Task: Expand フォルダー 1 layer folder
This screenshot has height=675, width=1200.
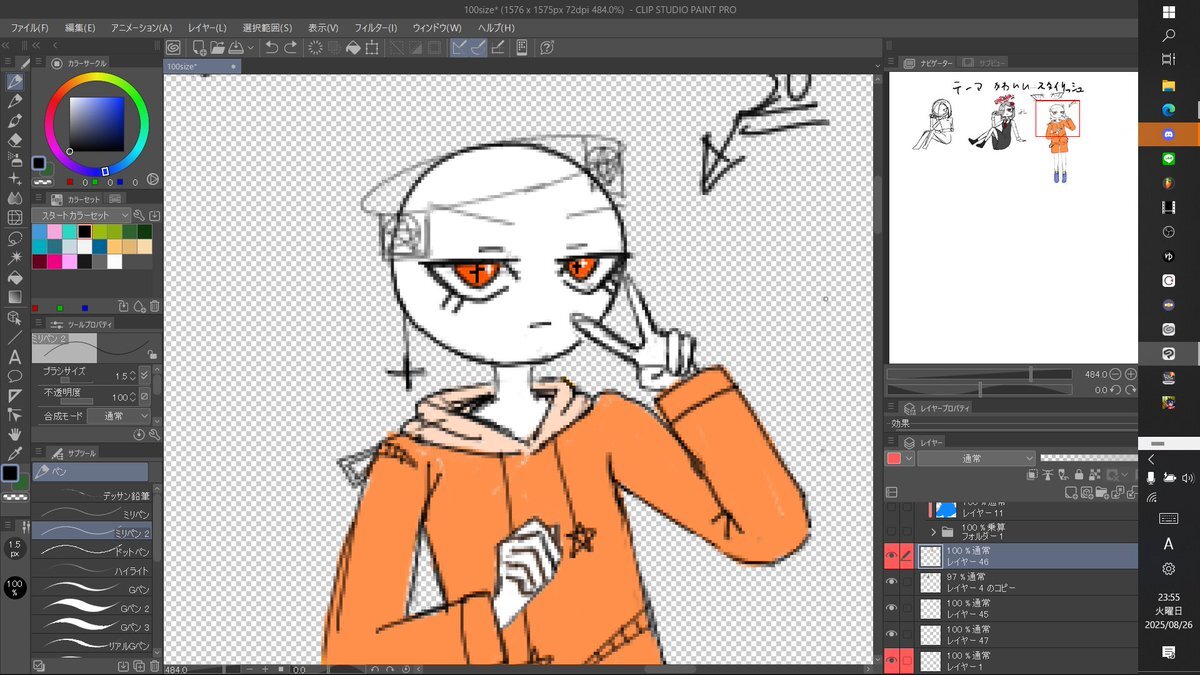Action: coord(934,532)
